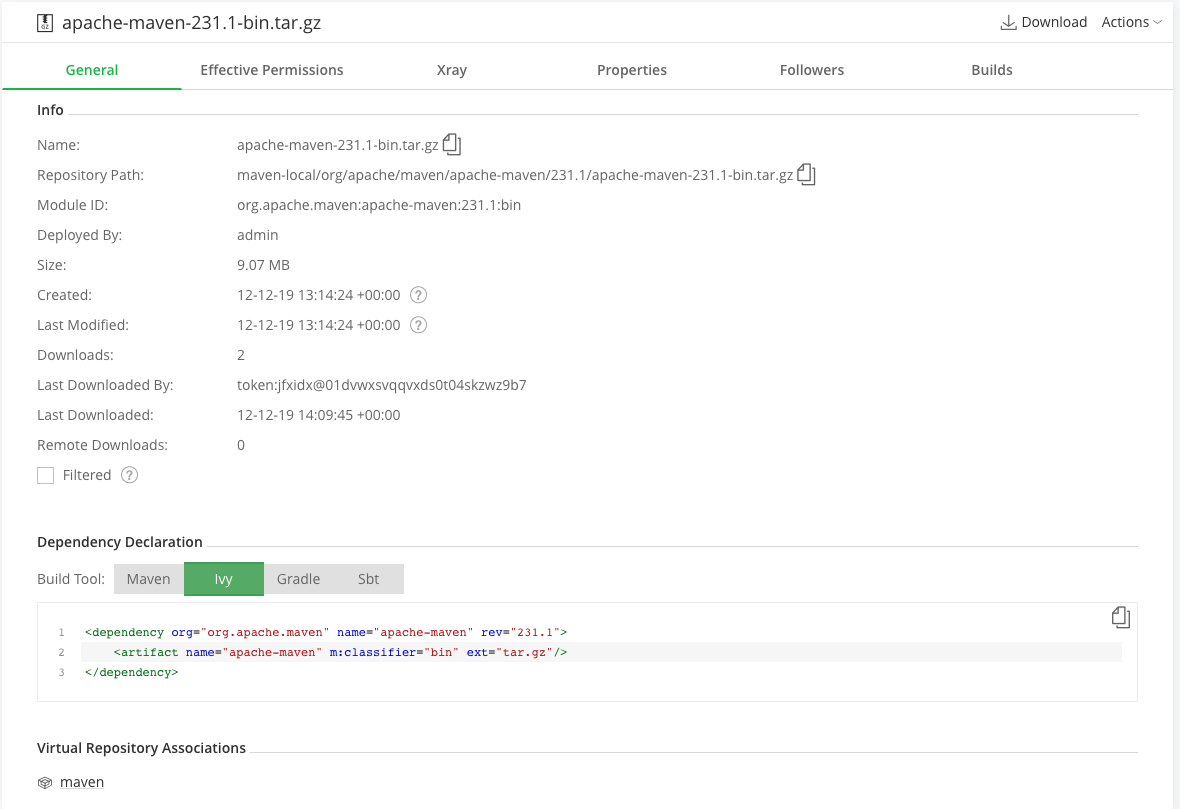The height and width of the screenshot is (809, 1180).
Task: Click the closing dependency tag on line 3
Action: click(132, 673)
